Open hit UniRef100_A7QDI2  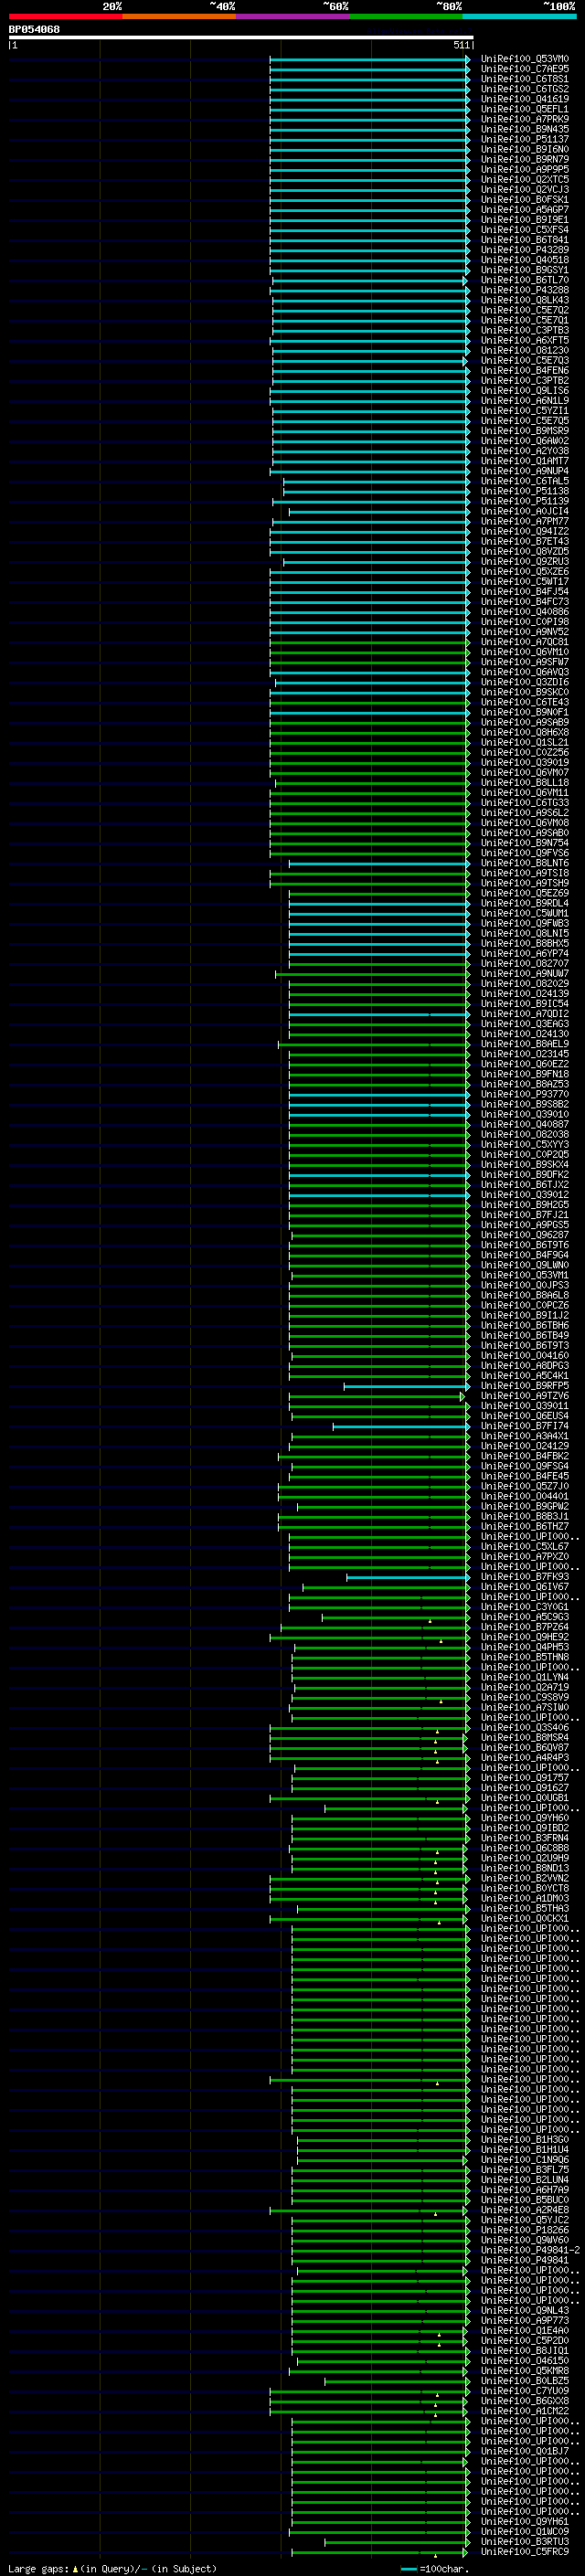(524, 1013)
